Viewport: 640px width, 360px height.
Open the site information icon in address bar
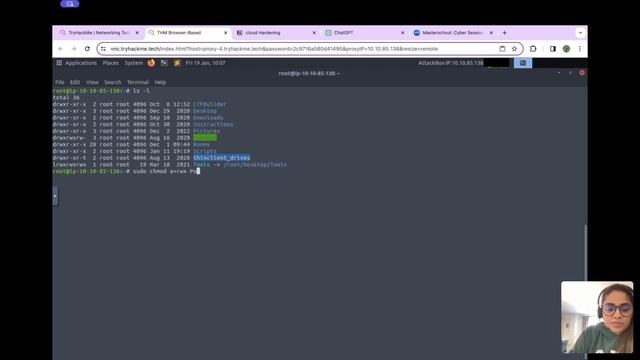point(104,49)
